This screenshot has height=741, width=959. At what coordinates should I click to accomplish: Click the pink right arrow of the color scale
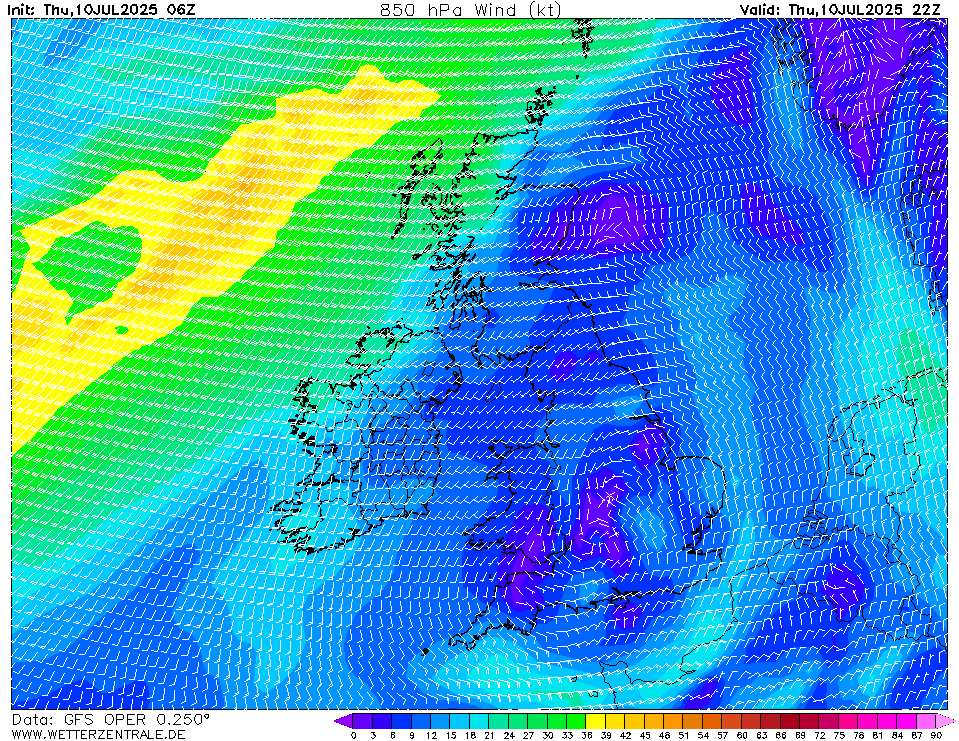point(946,721)
